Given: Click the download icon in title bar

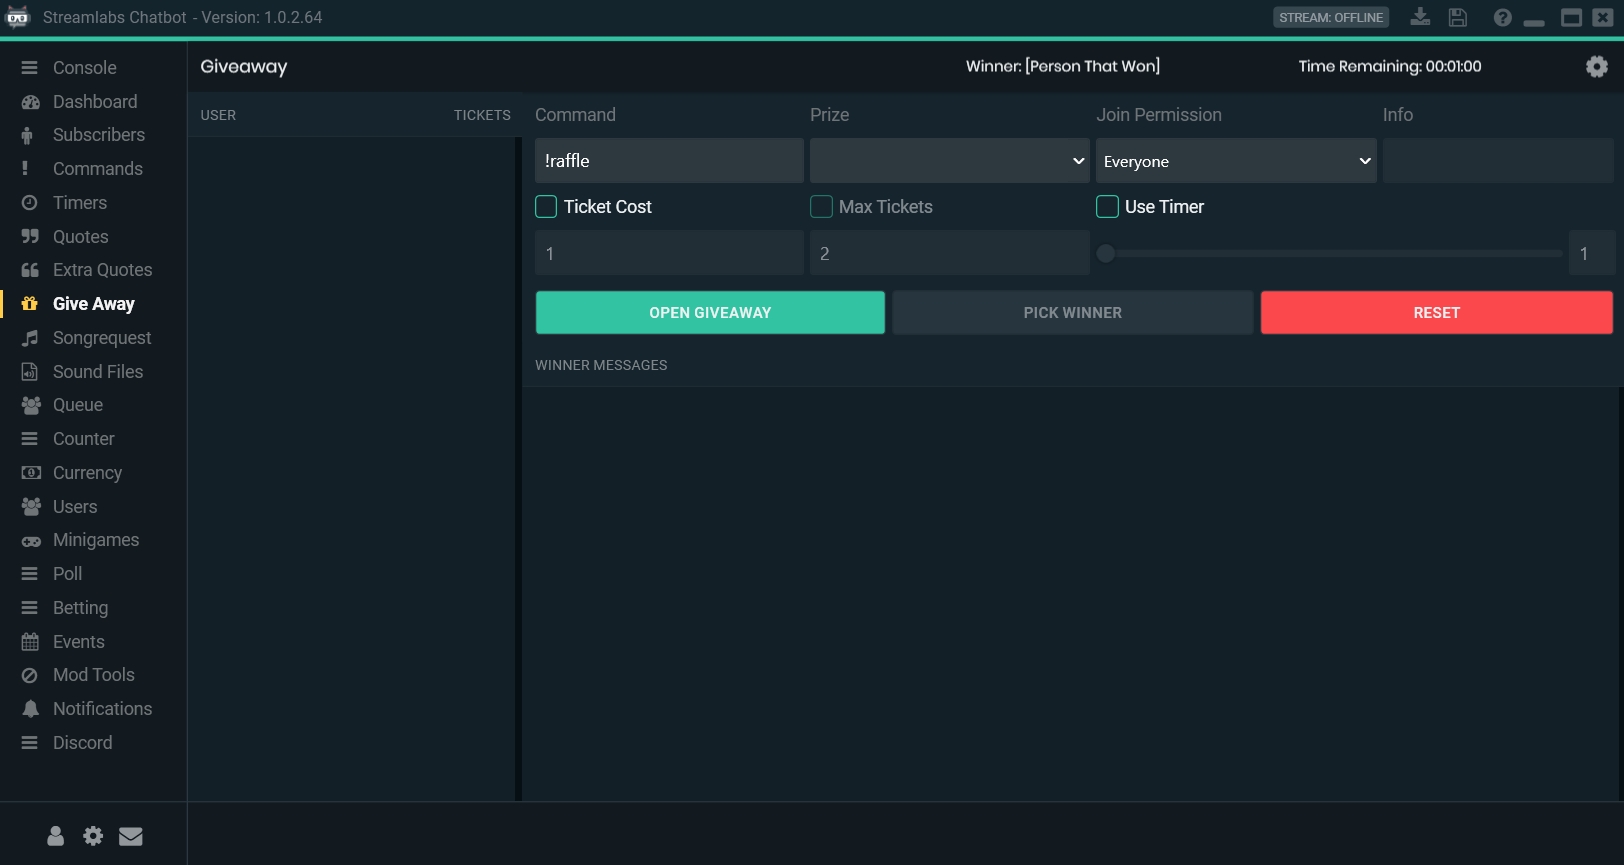Looking at the screenshot, I should coord(1419,17).
